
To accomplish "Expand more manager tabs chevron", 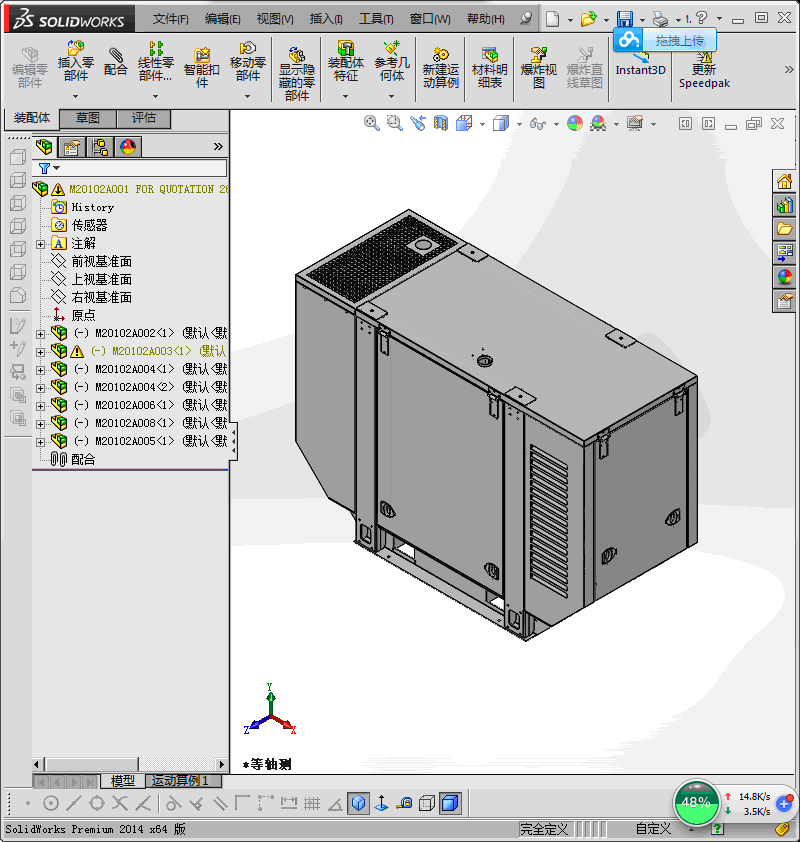I will 217,147.
